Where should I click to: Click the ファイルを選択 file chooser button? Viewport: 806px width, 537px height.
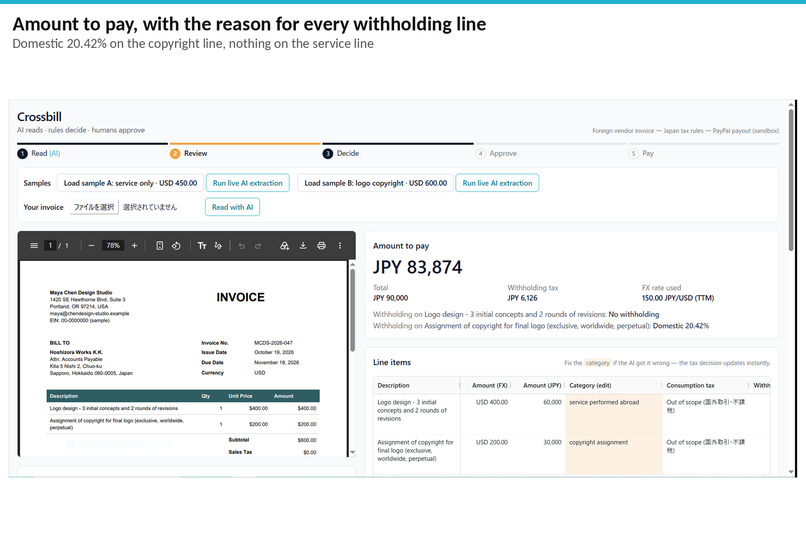94,207
